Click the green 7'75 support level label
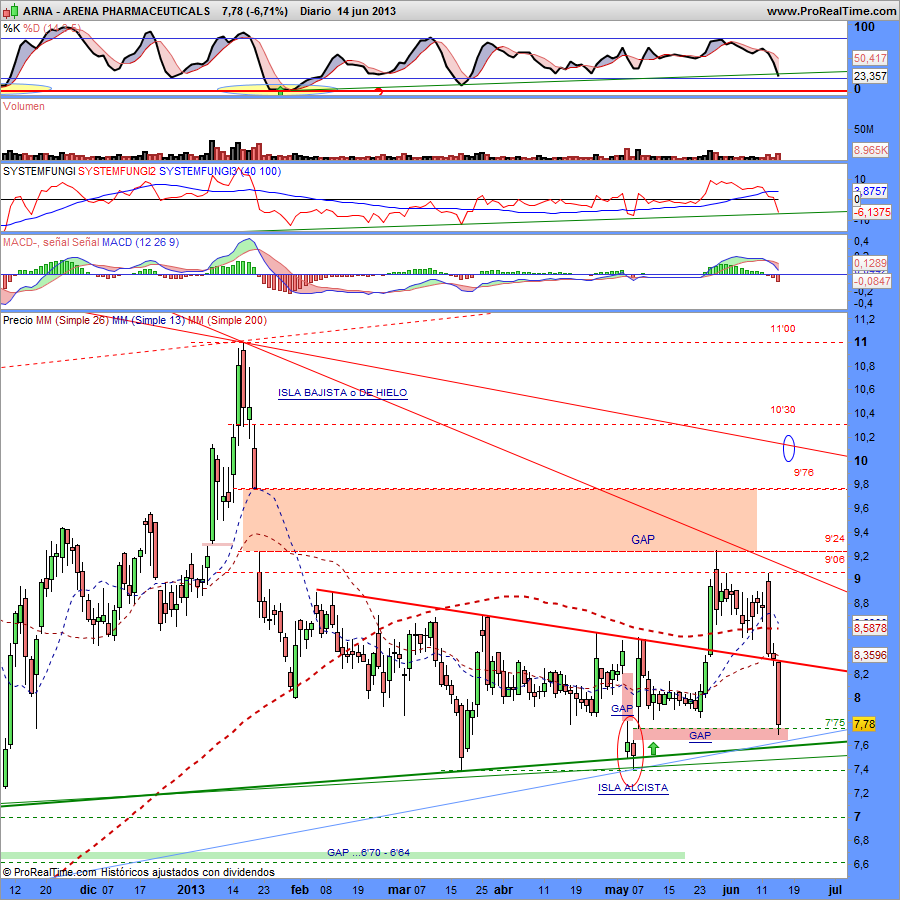900x900 pixels. pos(835,723)
